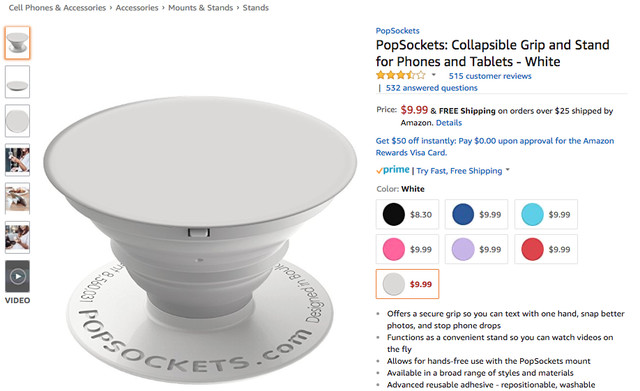640x391 pixels.
Task: Select the first expanded PopSocket thumbnail
Action: [x=17, y=43]
